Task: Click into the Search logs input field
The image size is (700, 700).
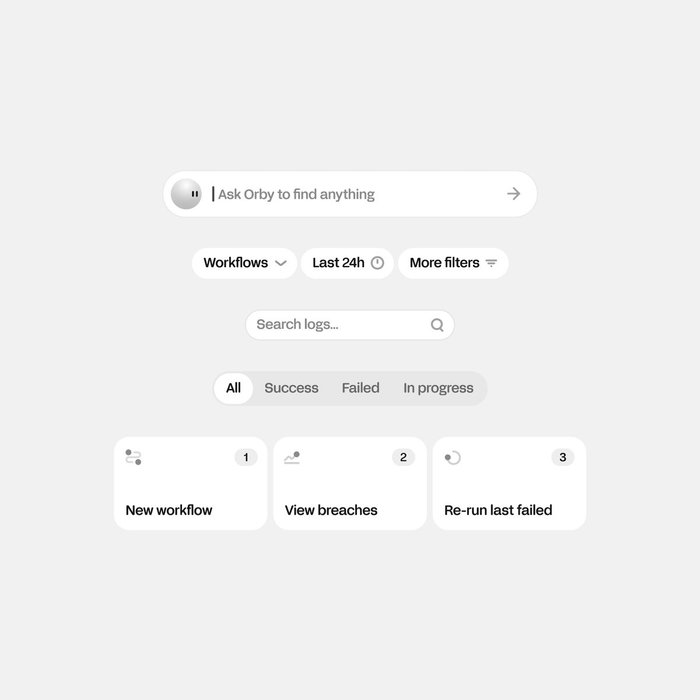Action: pos(350,325)
